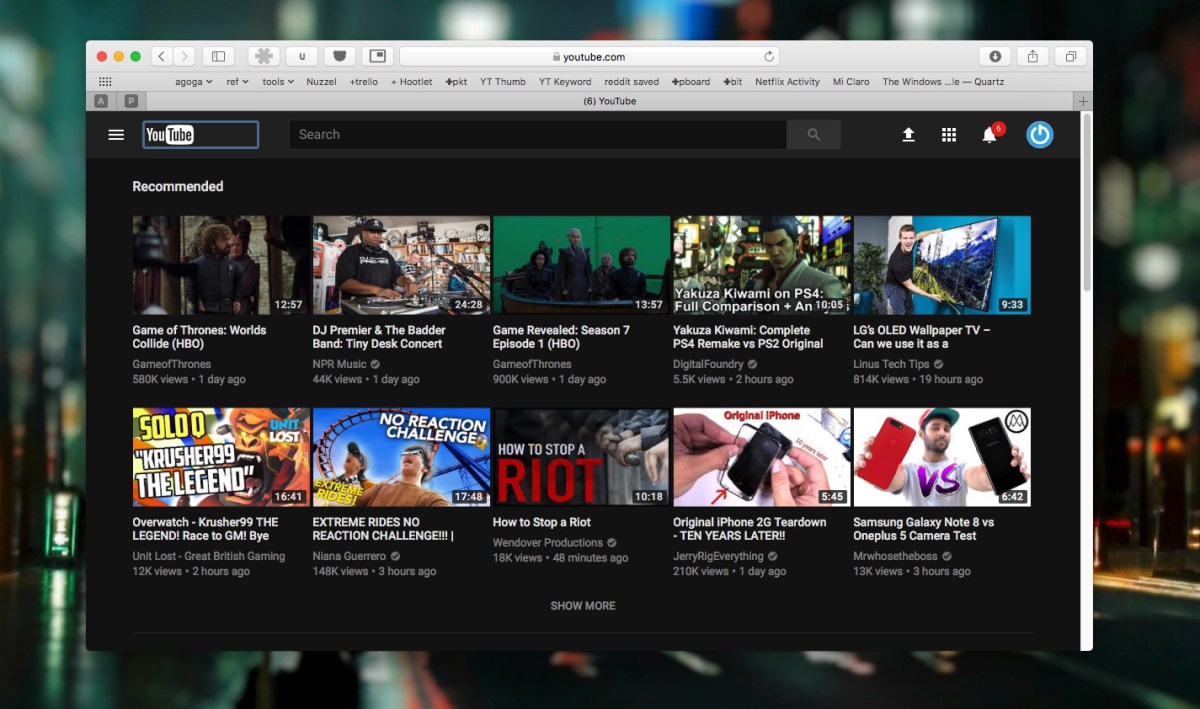Viewport: 1200px width, 709px height.
Task: Click the SHOW MORE button
Action: click(583, 606)
